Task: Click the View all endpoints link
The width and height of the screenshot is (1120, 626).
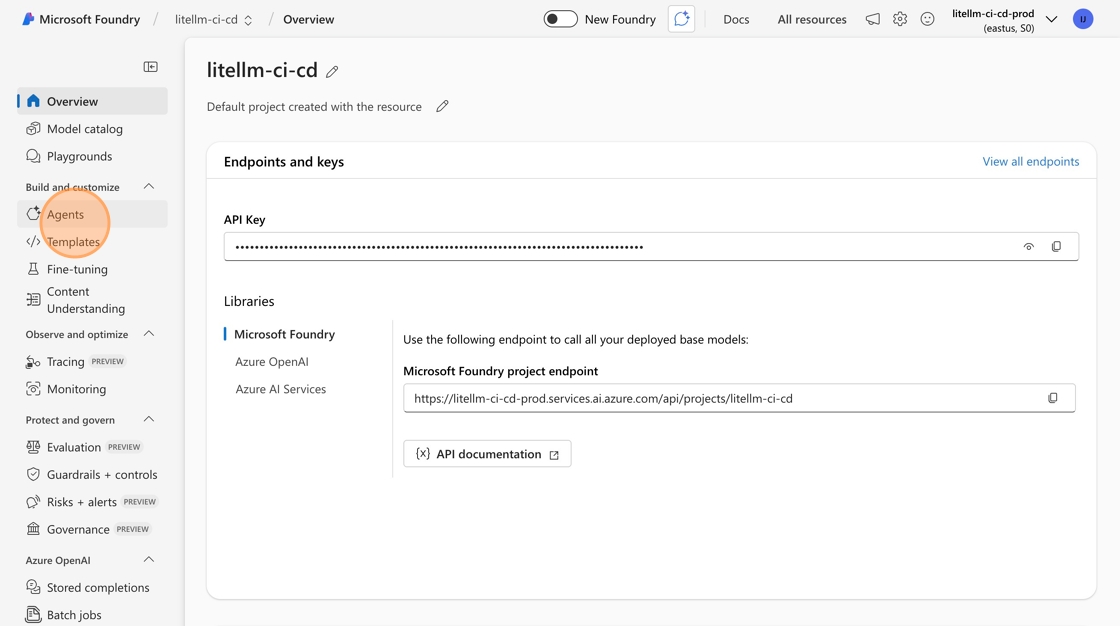Action: (x=1030, y=161)
